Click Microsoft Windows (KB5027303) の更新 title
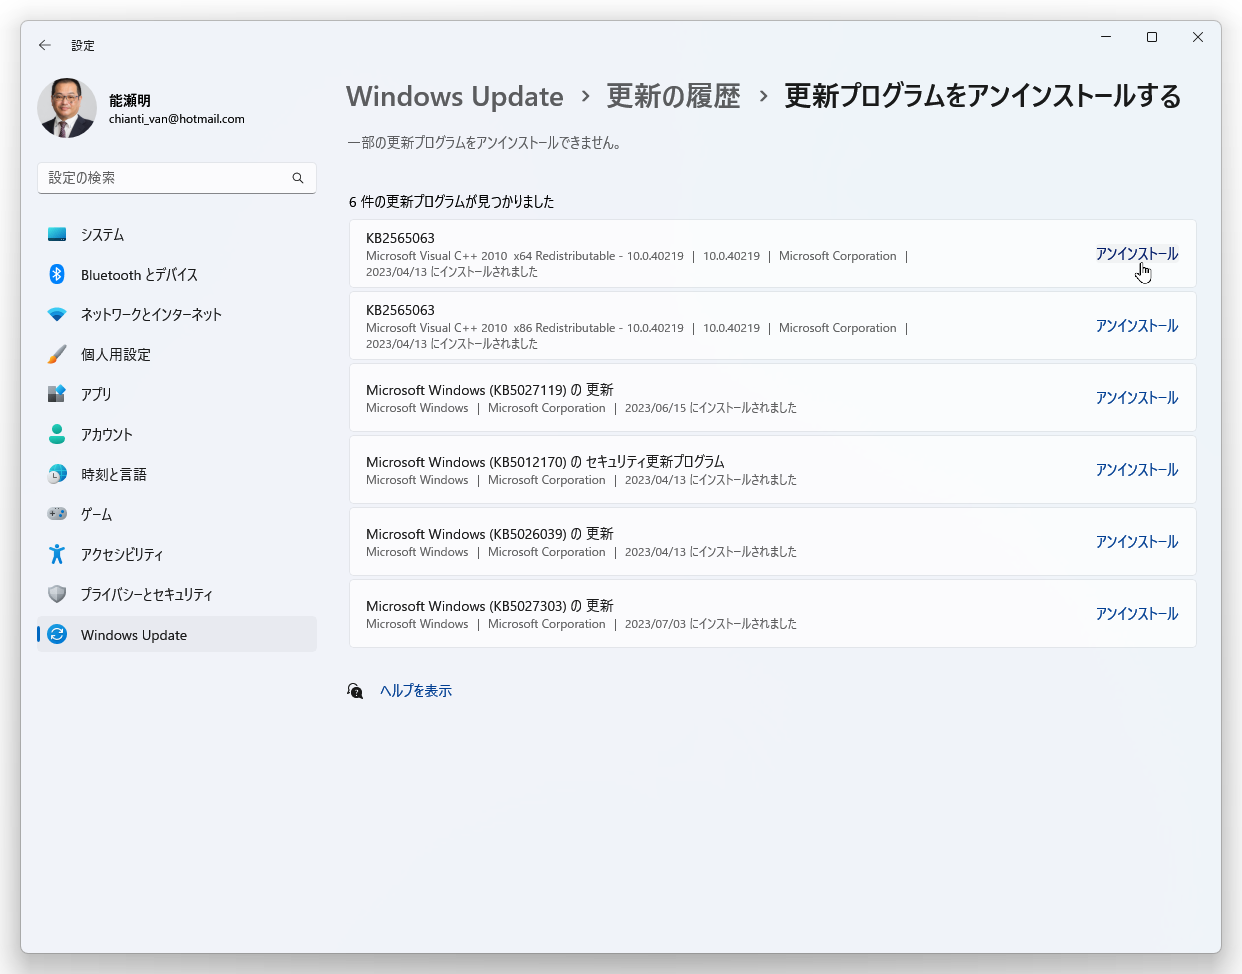This screenshot has width=1242, height=974. coord(490,606)
